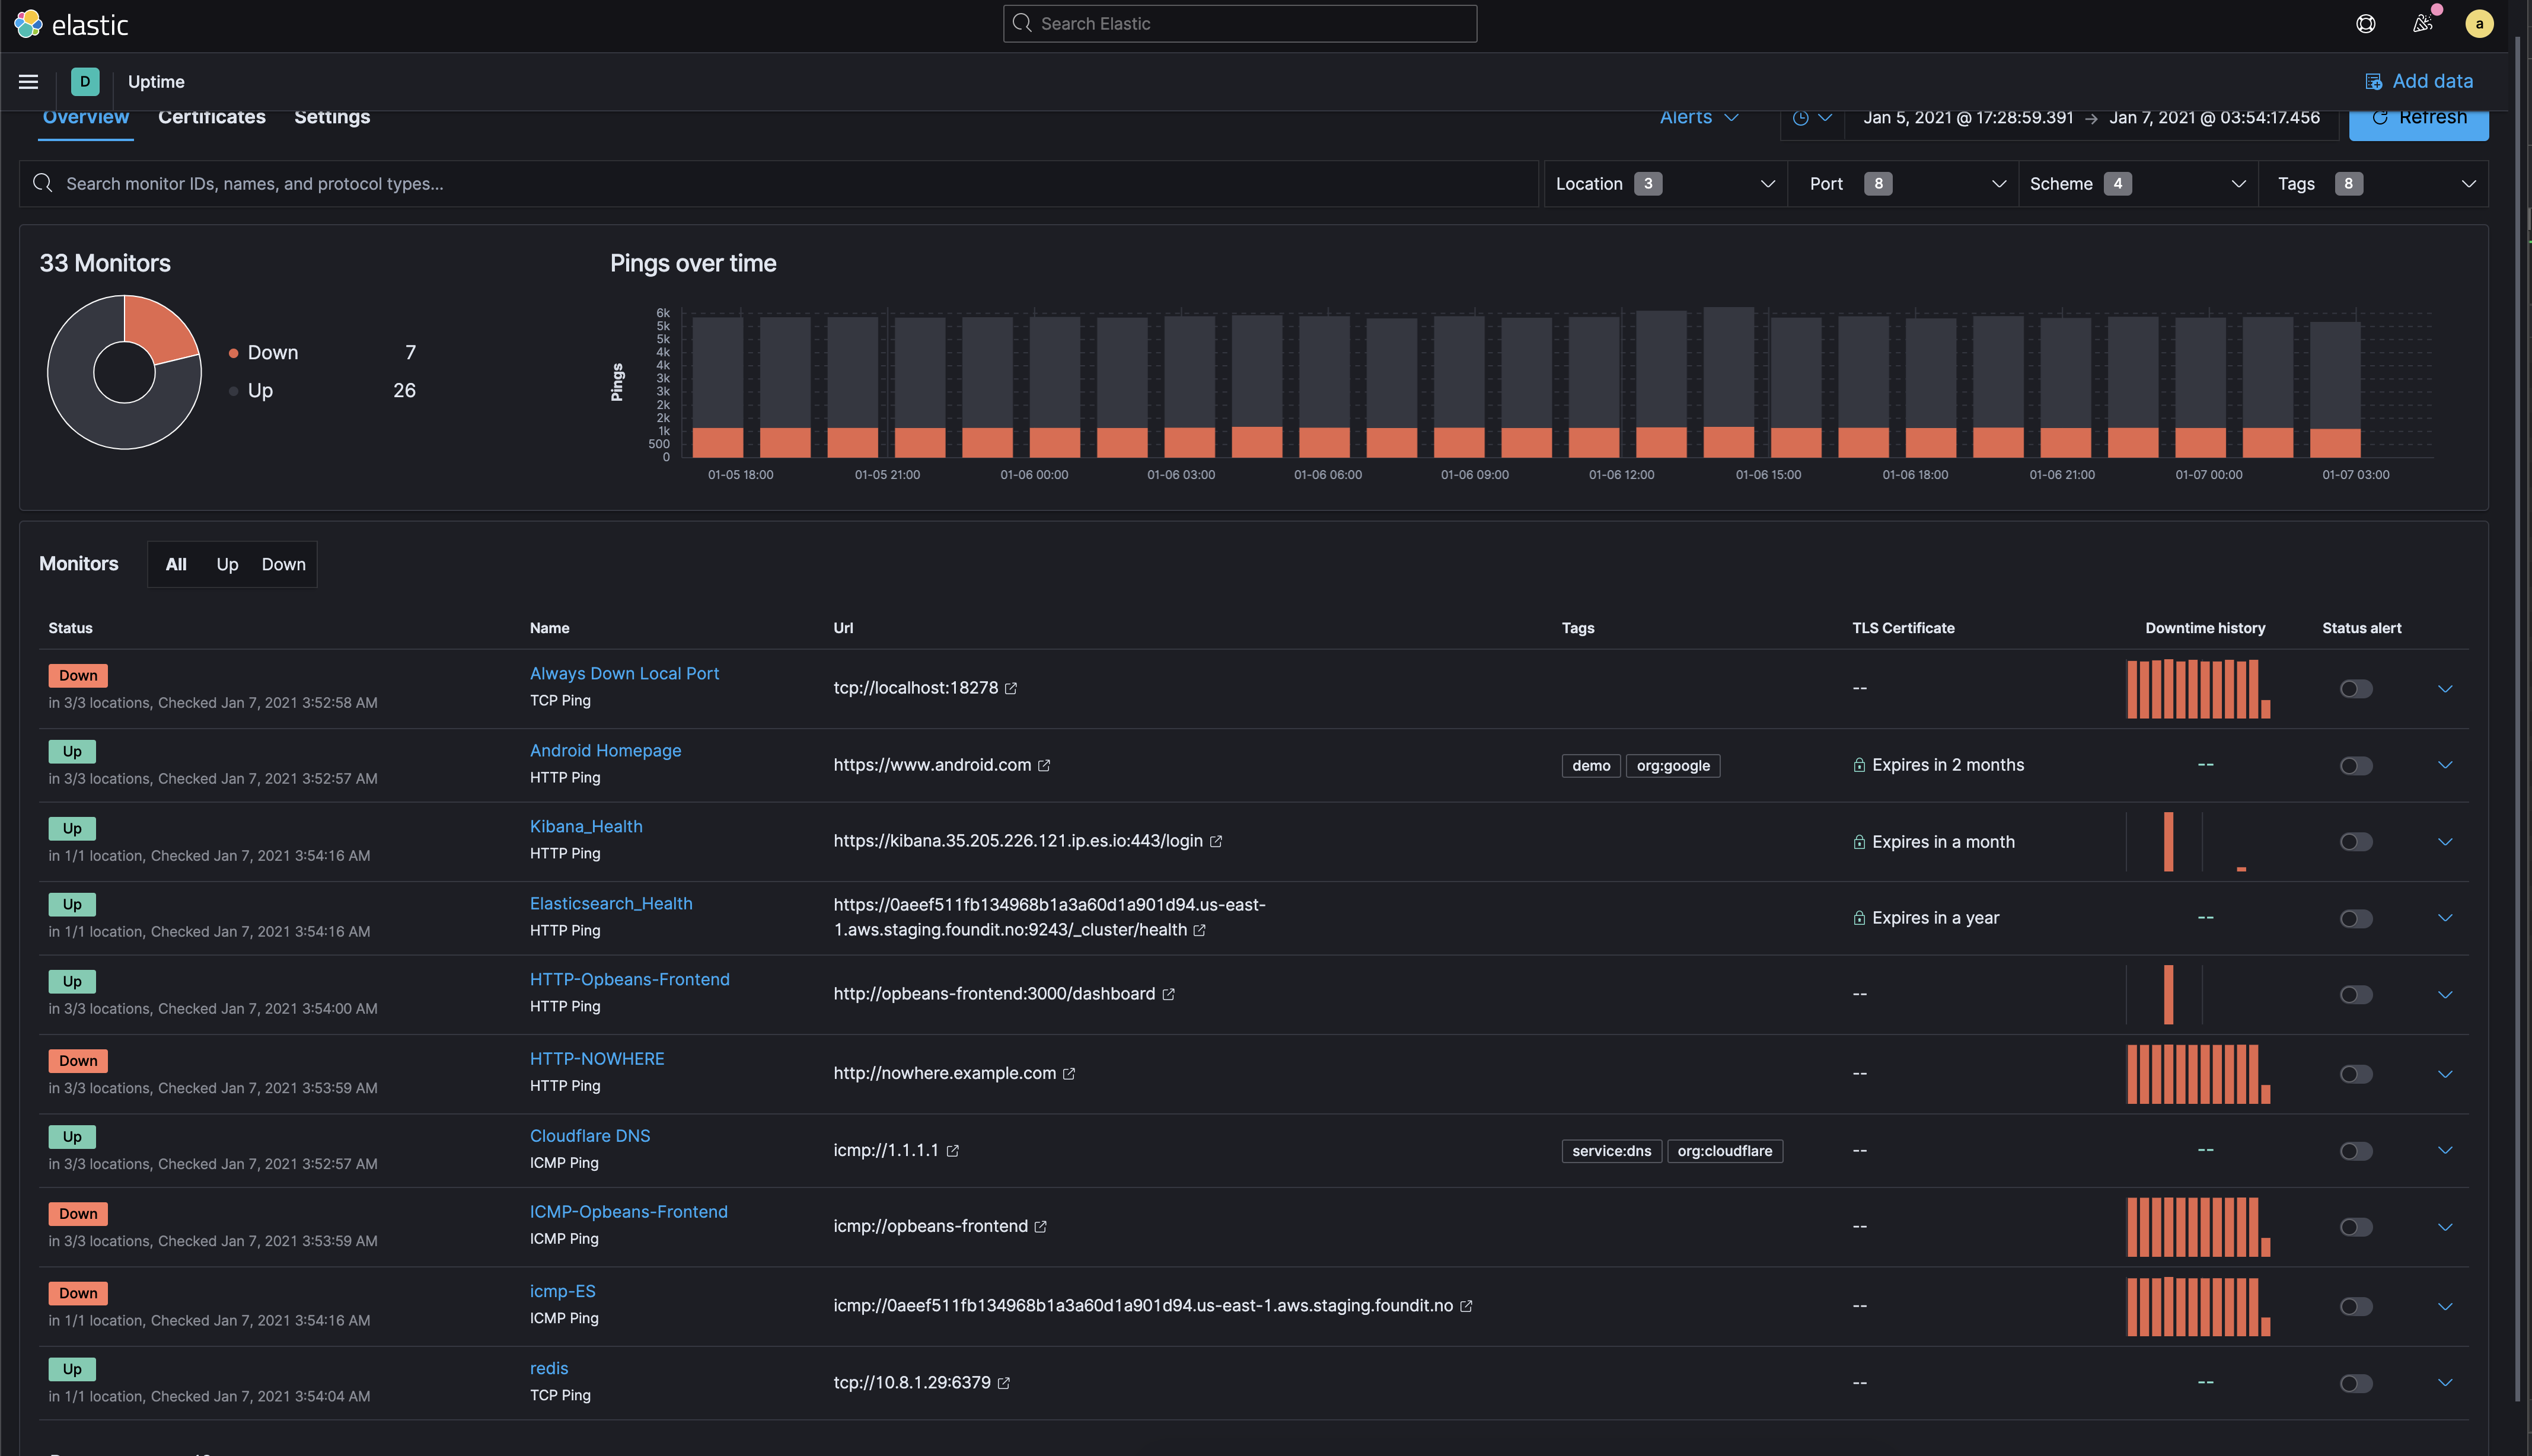Open the Tags filter dropdown
This screenshot has height=1456, width=2532.
pos(2374,184)
